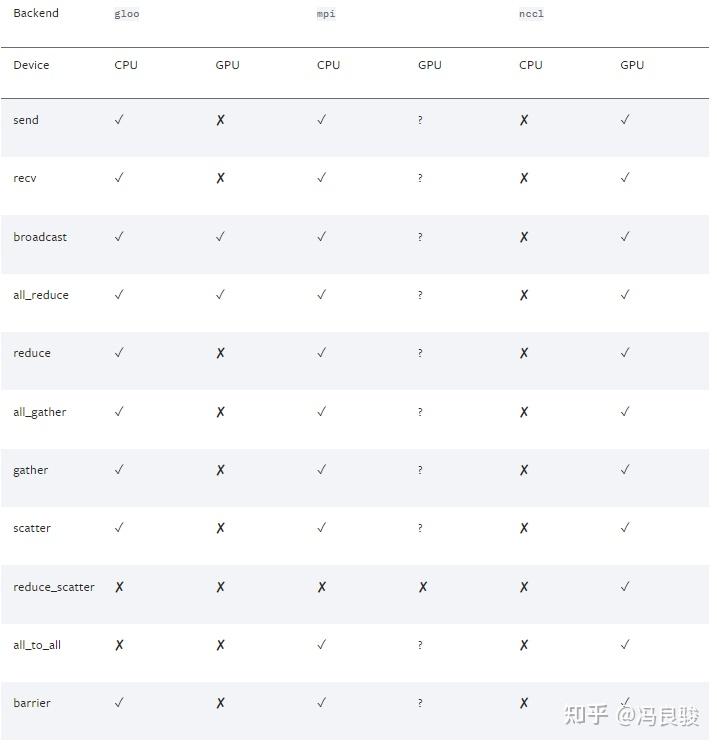The height and width of the screenshot is (746, 717).
Task: Click the nccl backend header
Action: tap(531, 14)
